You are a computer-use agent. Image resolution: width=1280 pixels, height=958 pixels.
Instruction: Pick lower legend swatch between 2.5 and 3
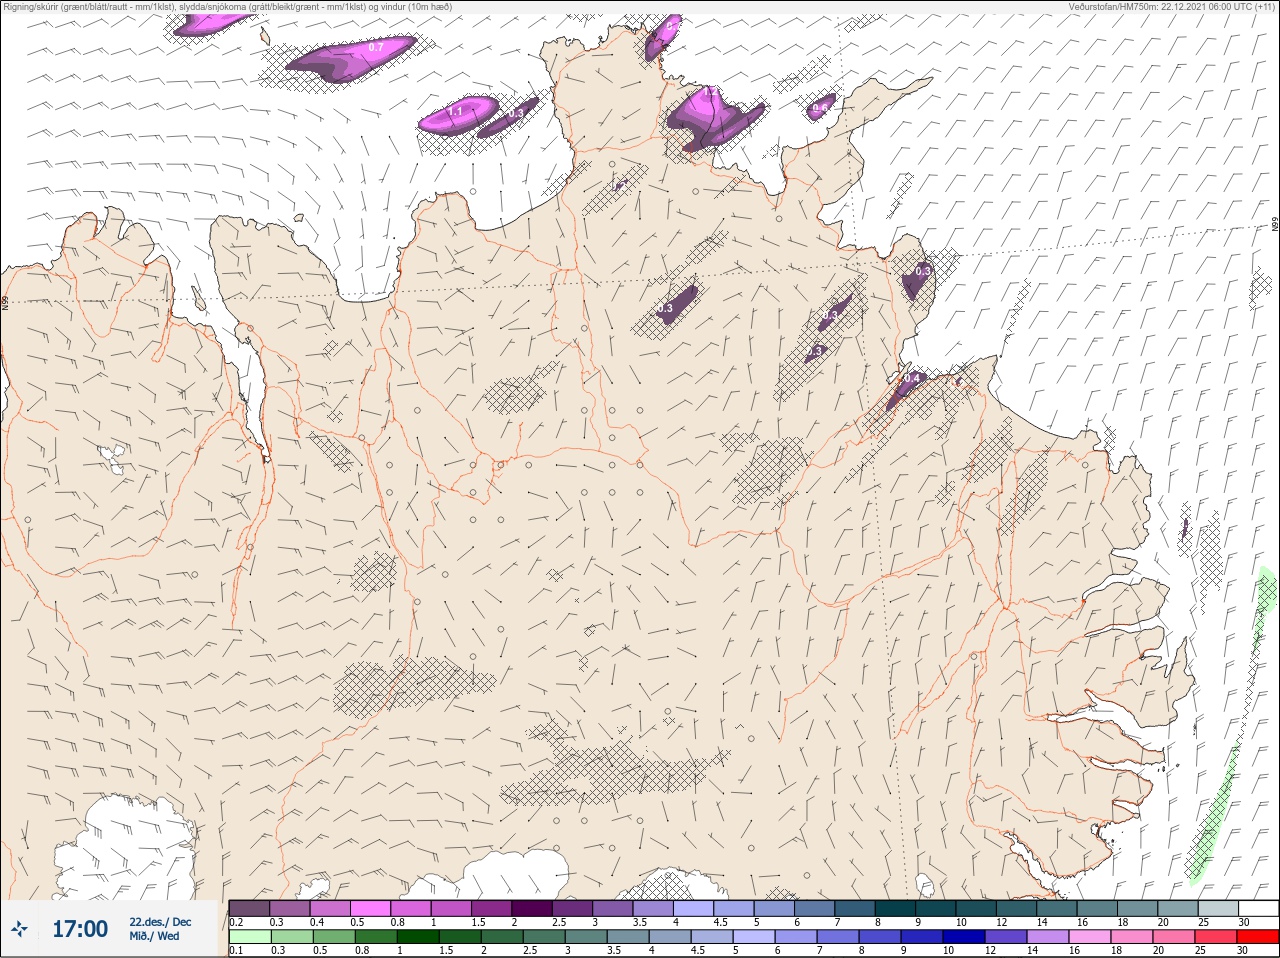[x=544, y=937]
